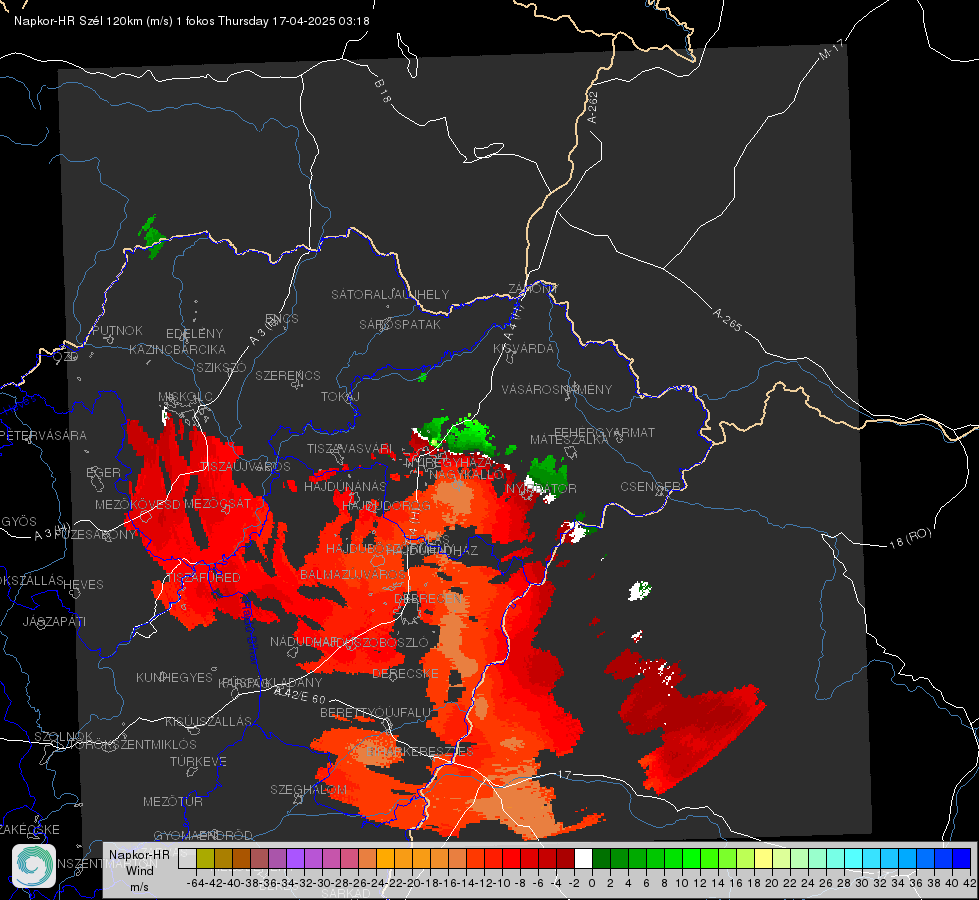Click the KUNHEGYES city label
The width and height of the screenshot is (979, 900).
click(174, 678)
